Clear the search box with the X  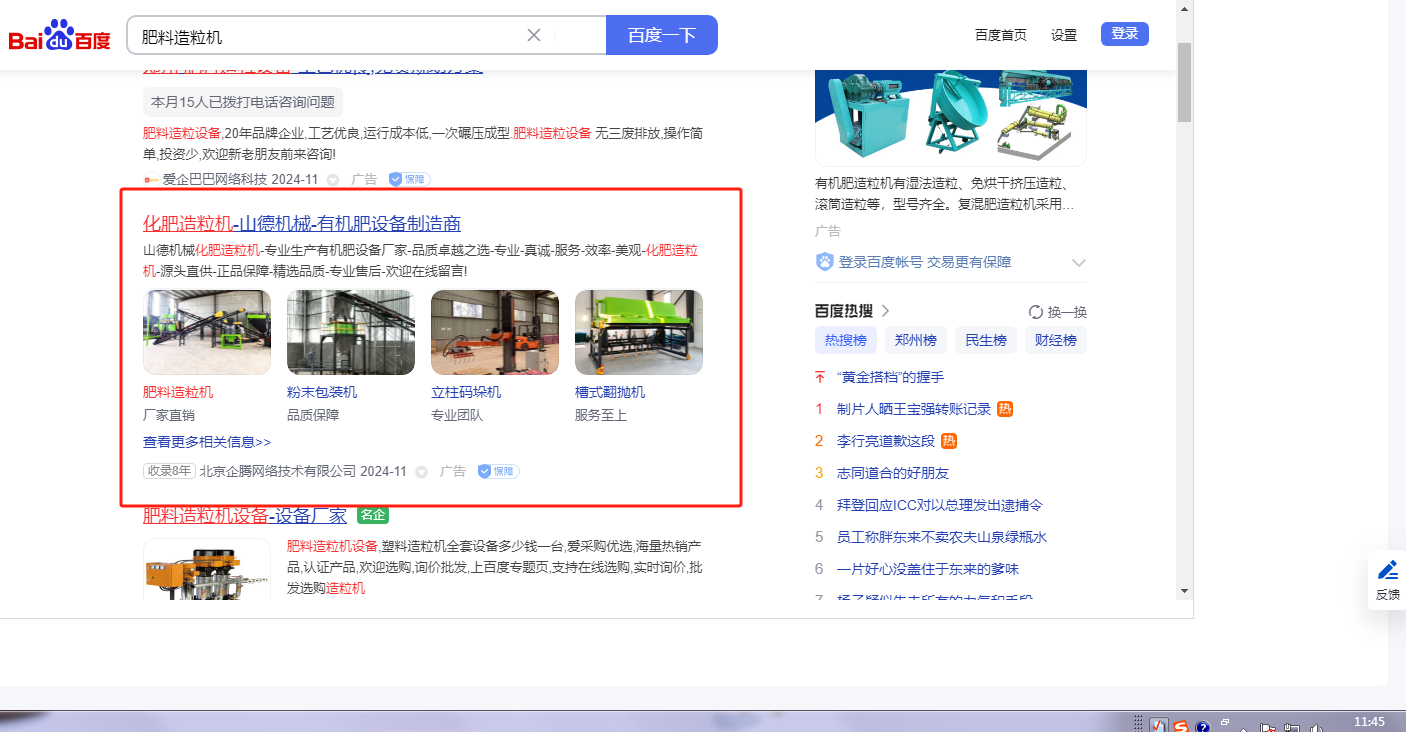coord(534,35)
